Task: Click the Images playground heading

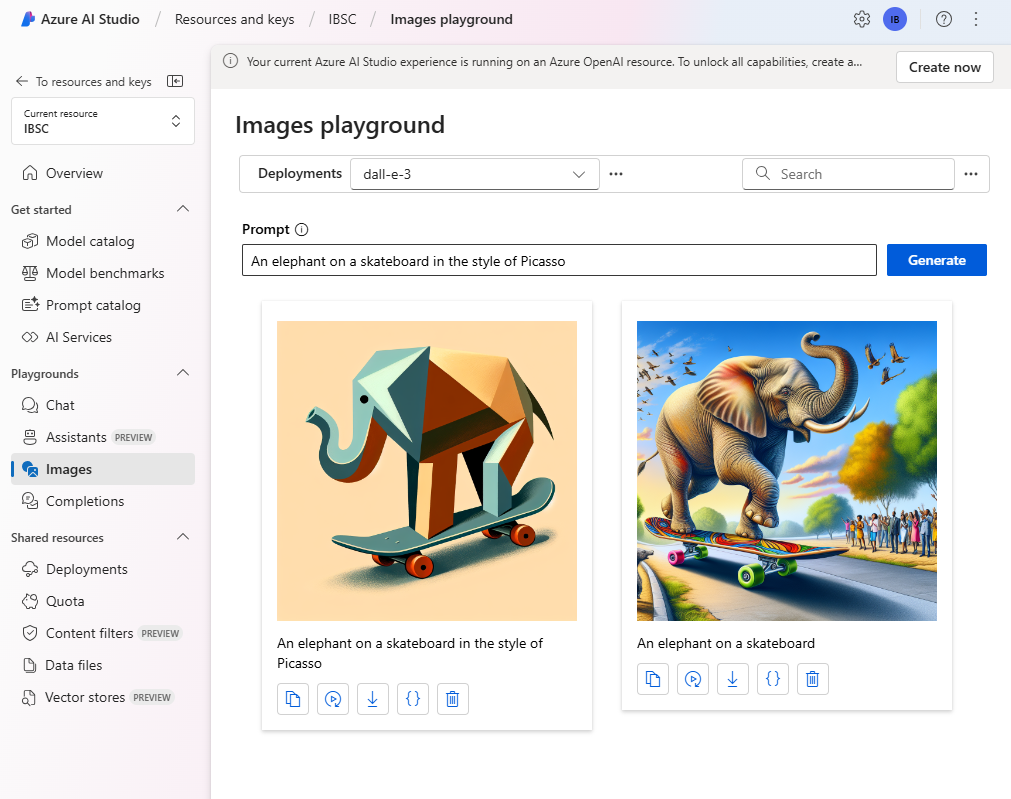Action: (x=340, y=124)
